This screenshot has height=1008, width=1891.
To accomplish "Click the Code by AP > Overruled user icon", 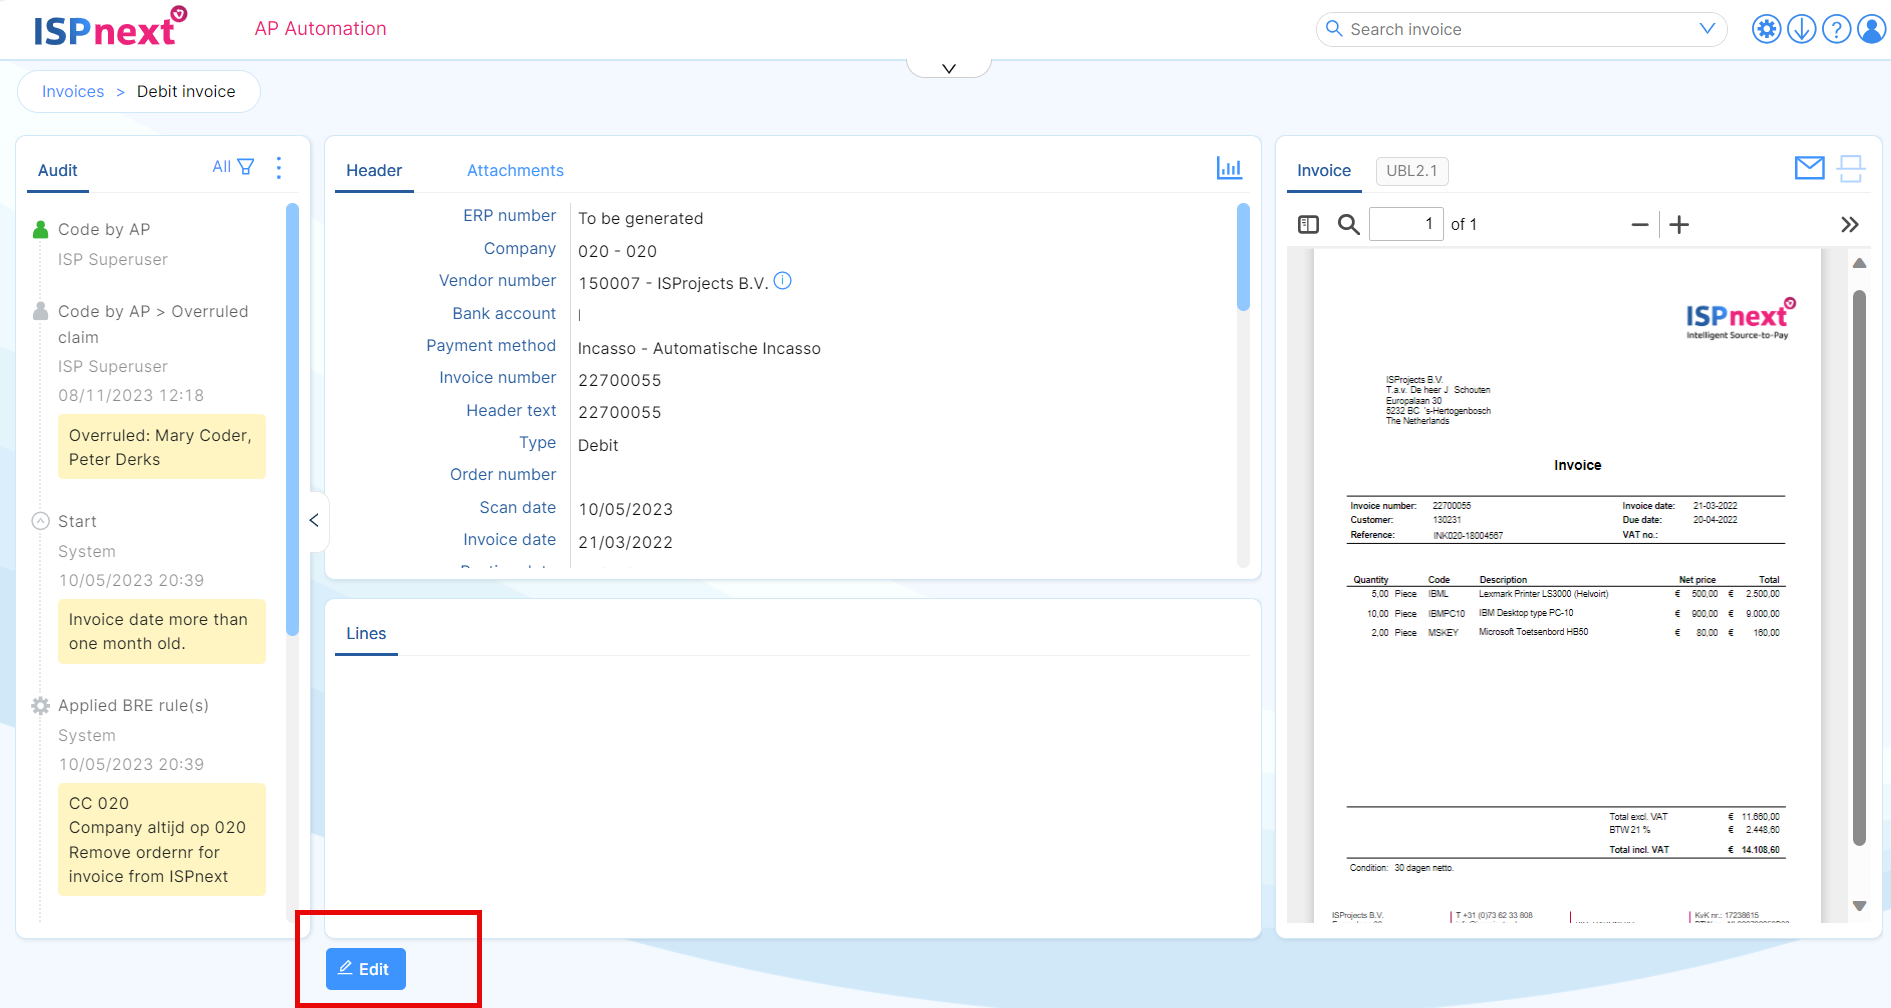I will point(41,311).
